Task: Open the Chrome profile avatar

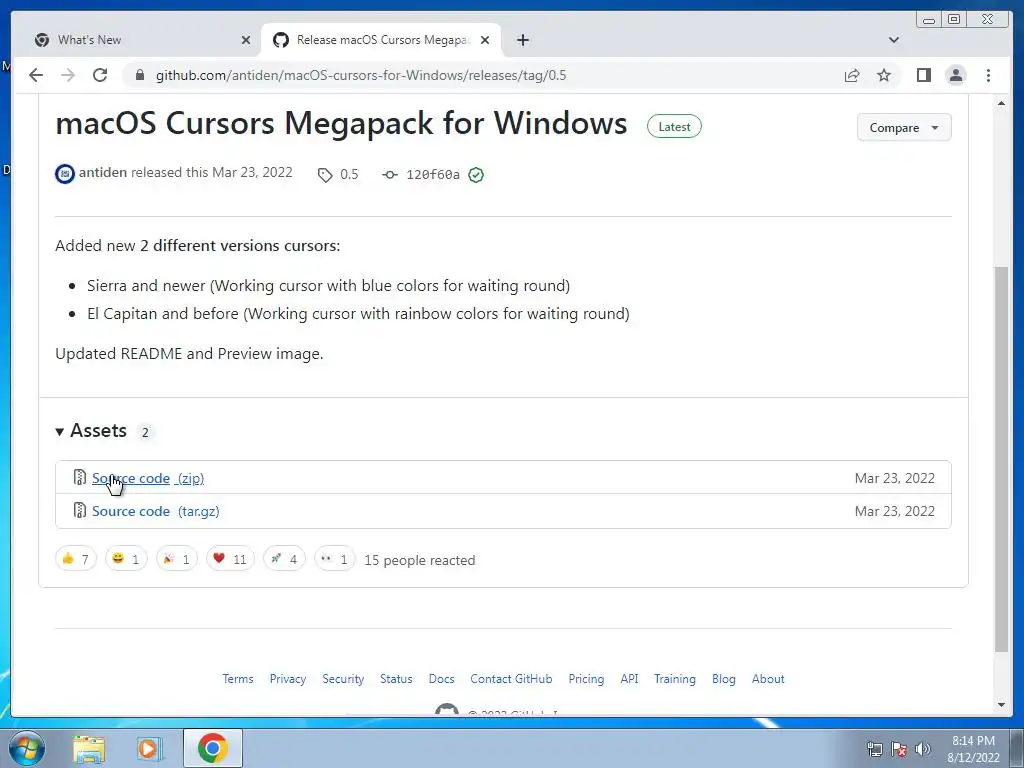Action: (x=956, y=75)
